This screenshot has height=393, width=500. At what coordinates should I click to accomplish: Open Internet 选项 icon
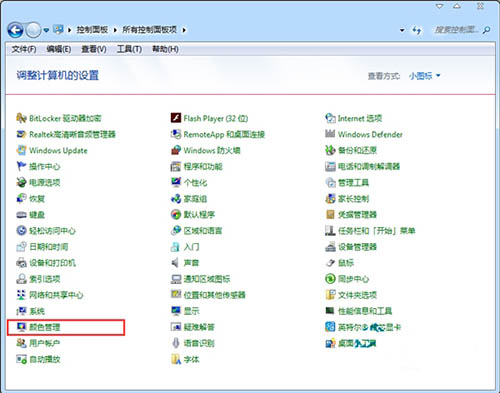(x=330, y=118)
